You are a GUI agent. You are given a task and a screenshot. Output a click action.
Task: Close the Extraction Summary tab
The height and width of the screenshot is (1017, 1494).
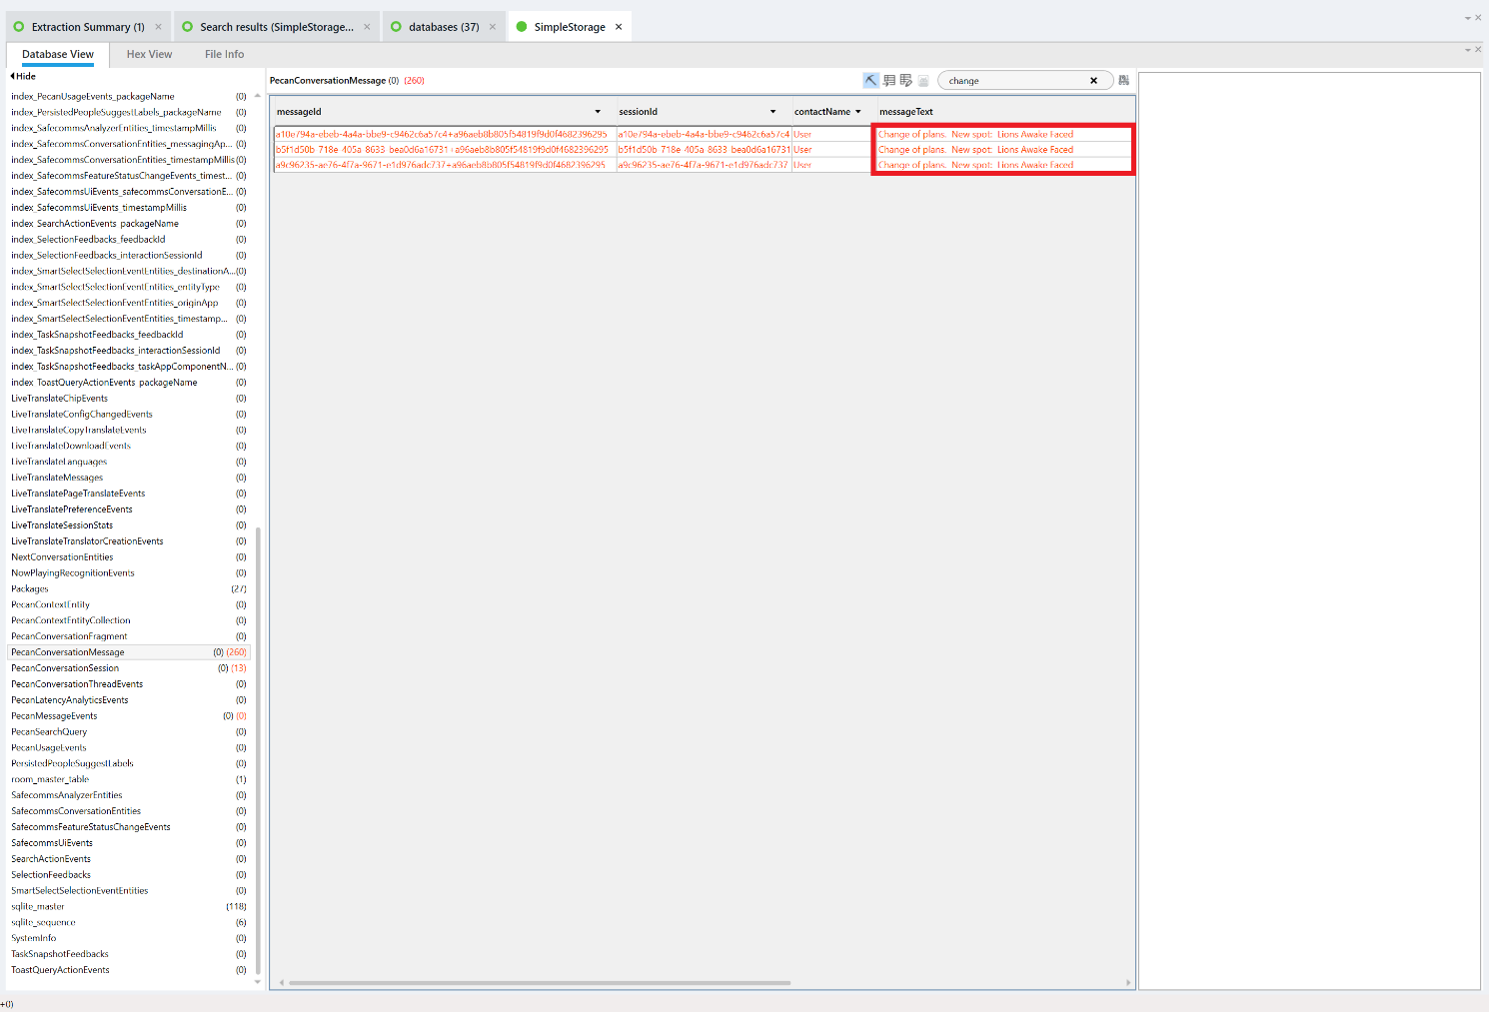pos(158,27)
